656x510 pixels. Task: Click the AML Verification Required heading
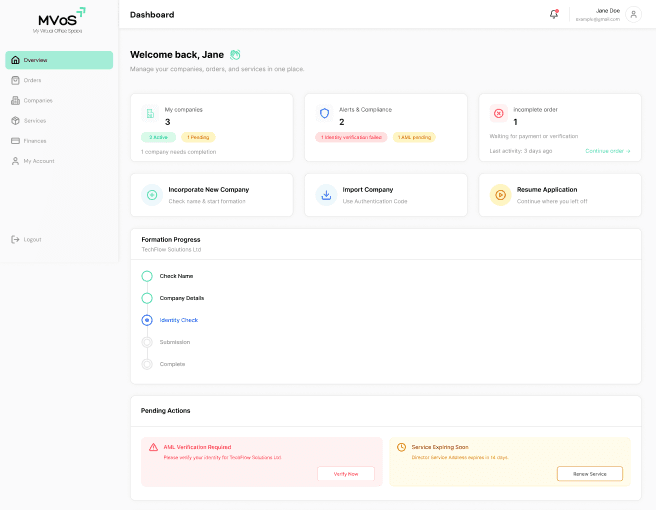[197, 447]
